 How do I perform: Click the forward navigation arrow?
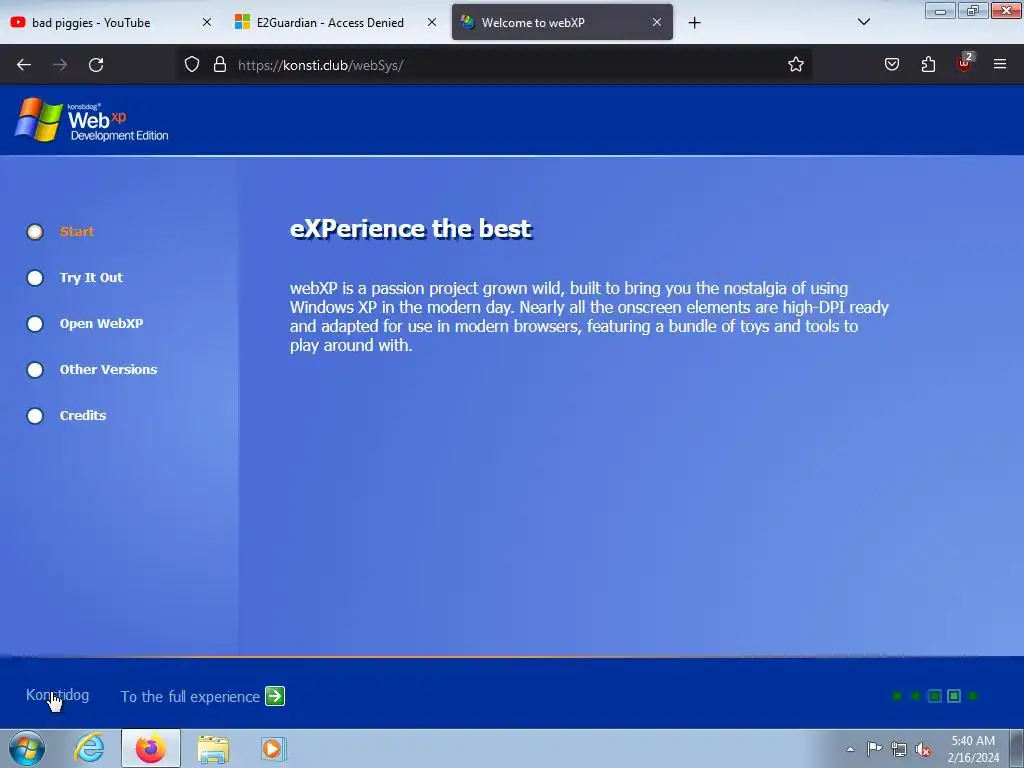coord(60,65)
